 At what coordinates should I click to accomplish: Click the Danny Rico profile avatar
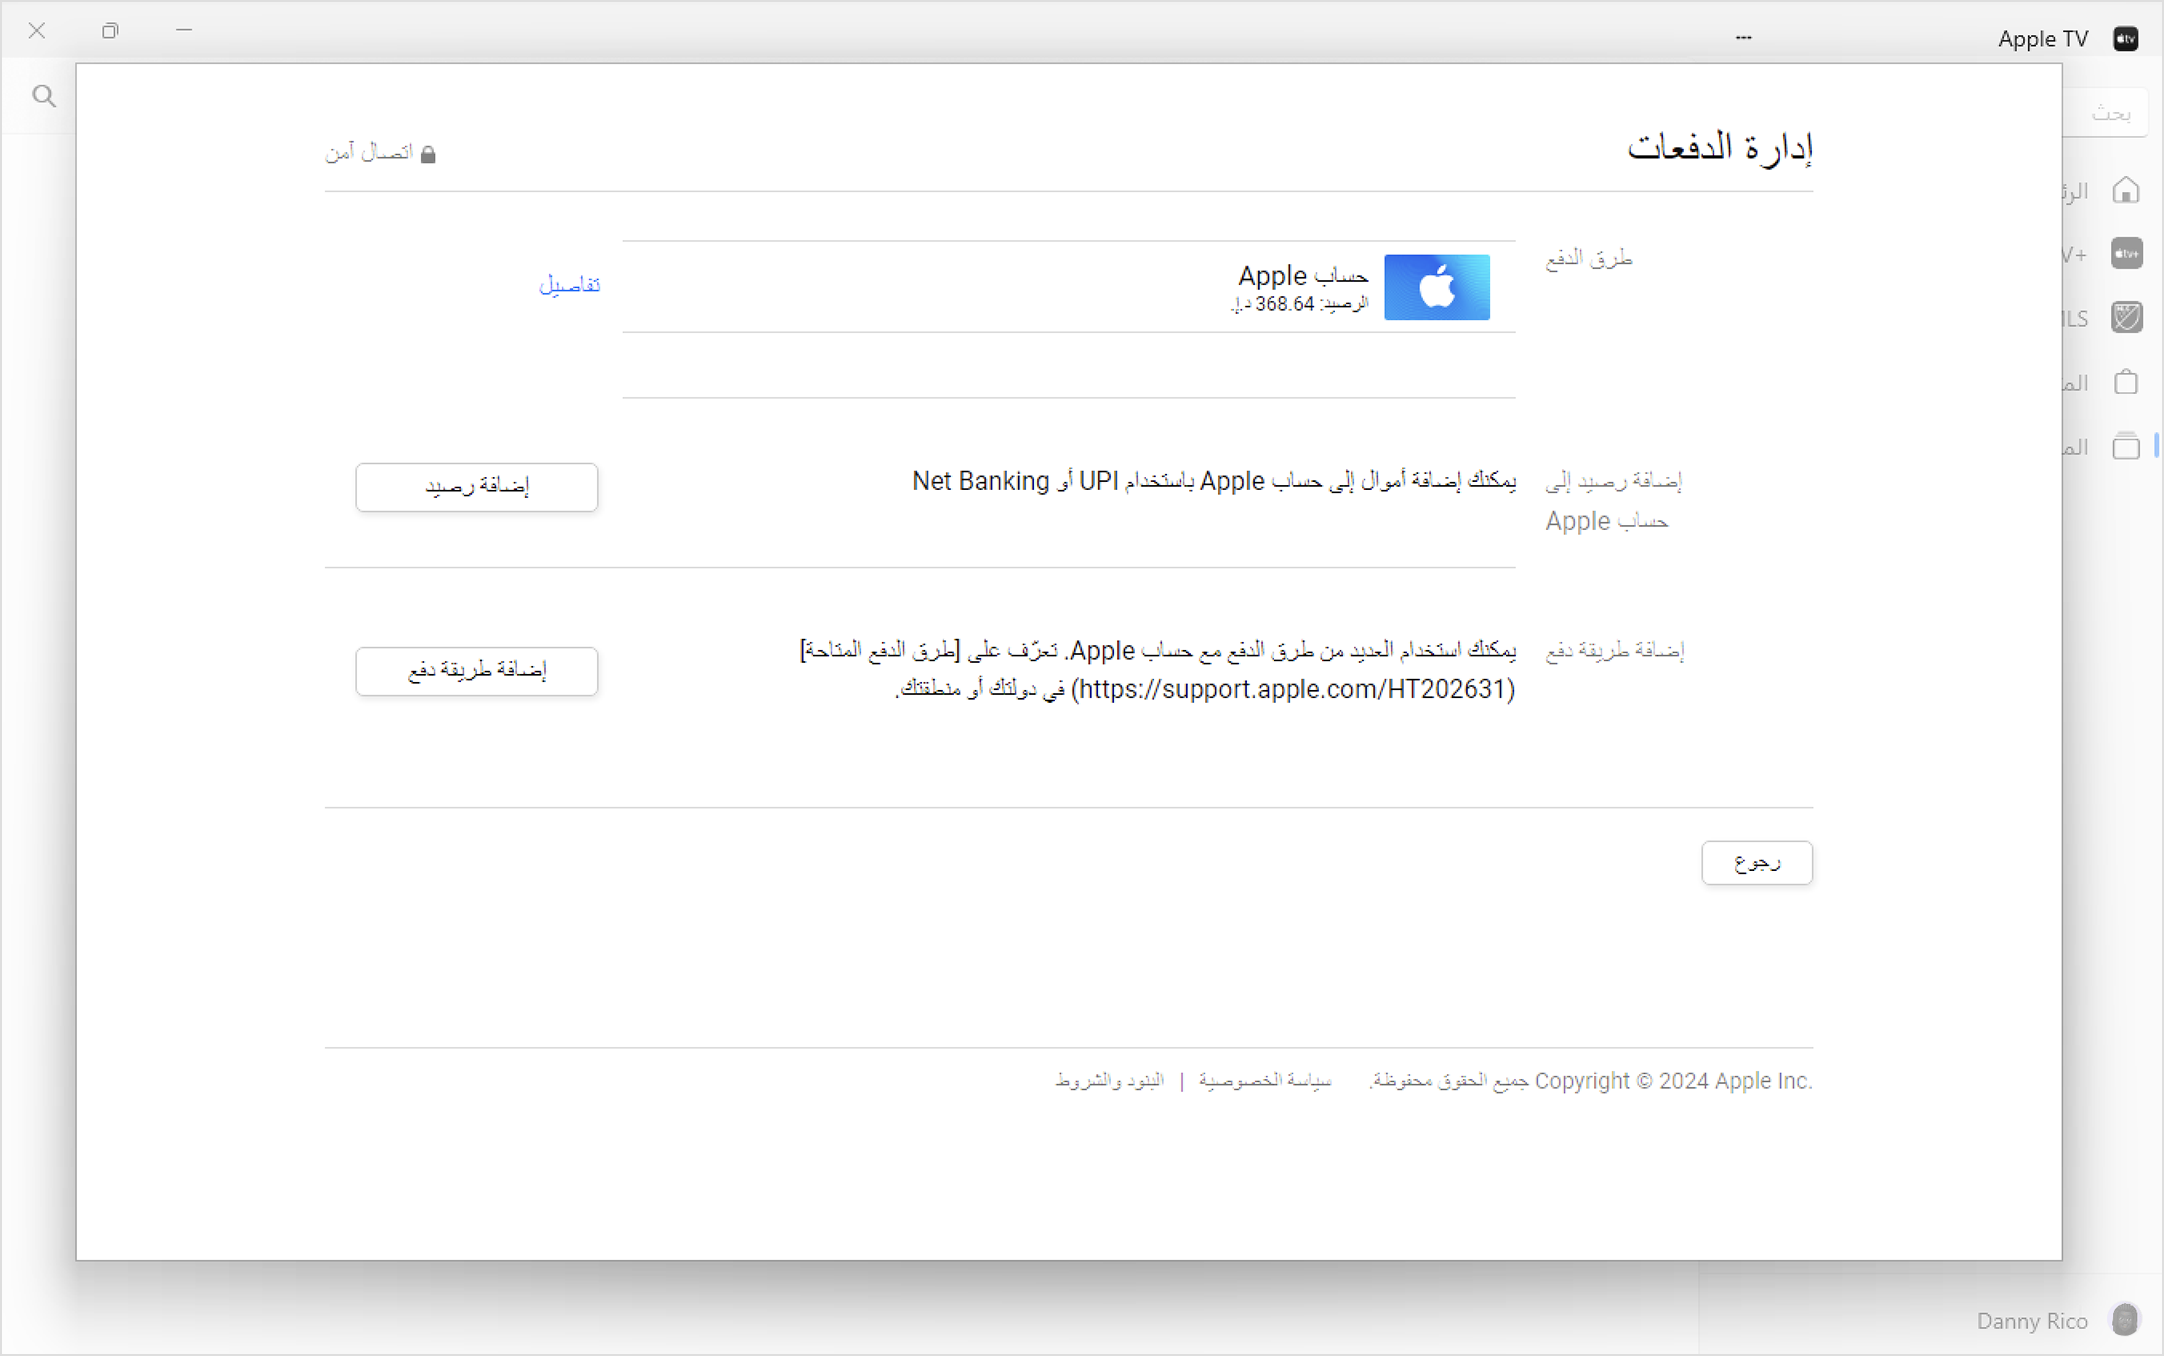coord(2124,1320)
